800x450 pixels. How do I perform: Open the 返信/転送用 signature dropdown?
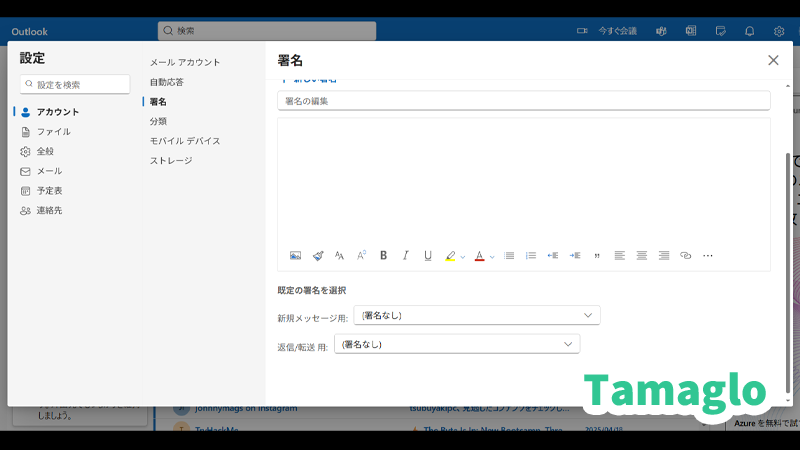457,344
